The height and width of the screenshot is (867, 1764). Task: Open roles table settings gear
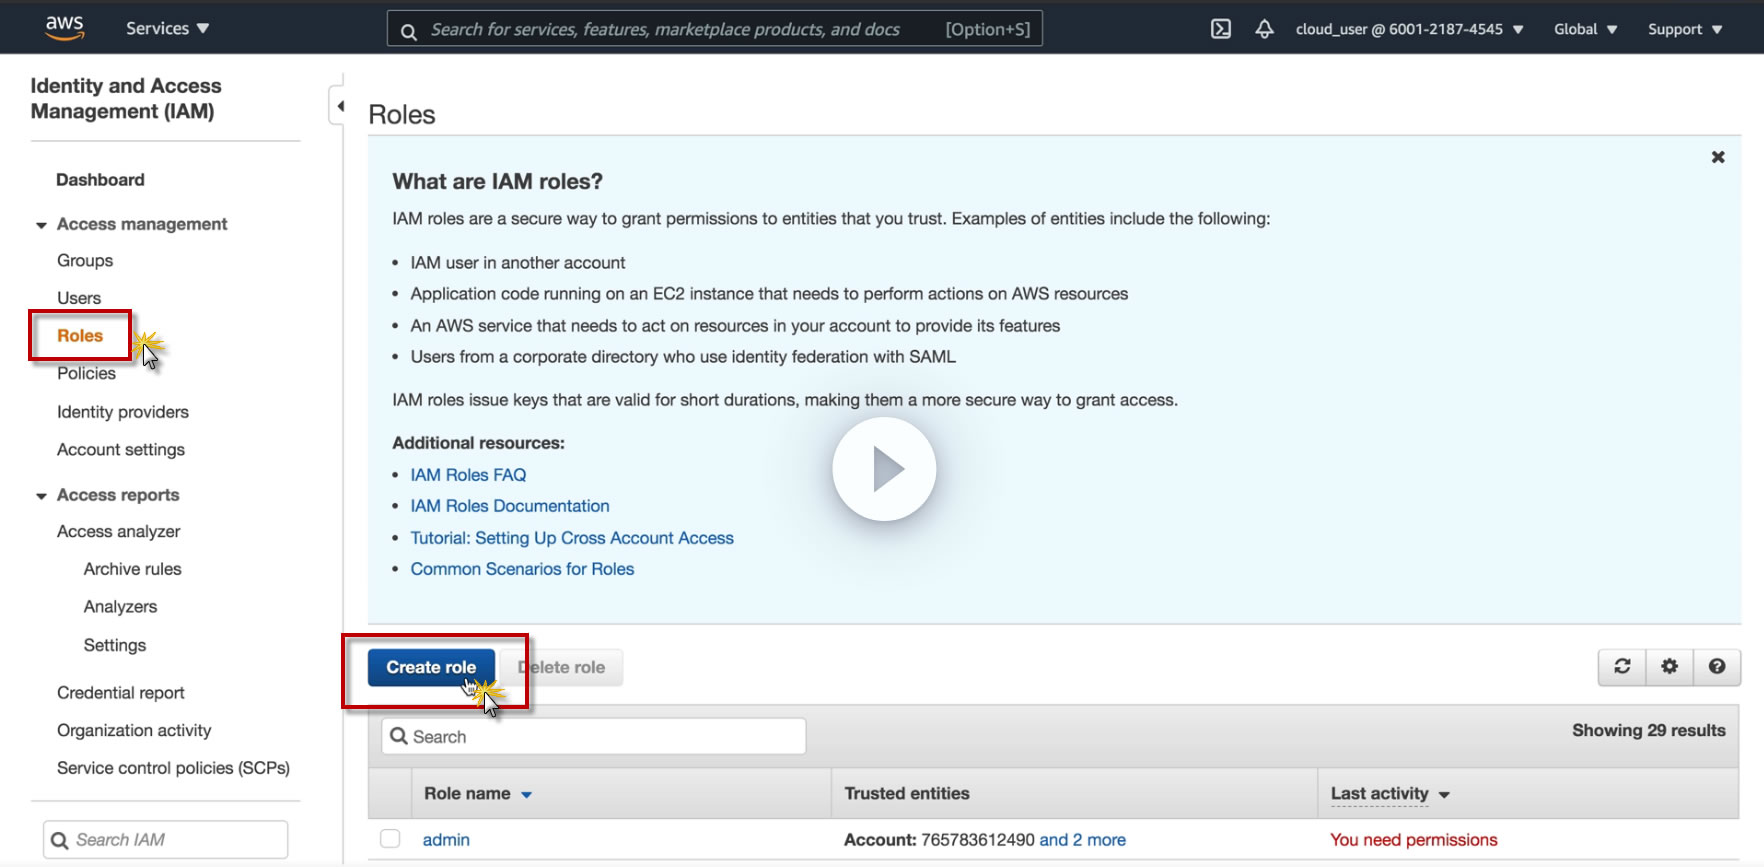[x=1669, y=666]
